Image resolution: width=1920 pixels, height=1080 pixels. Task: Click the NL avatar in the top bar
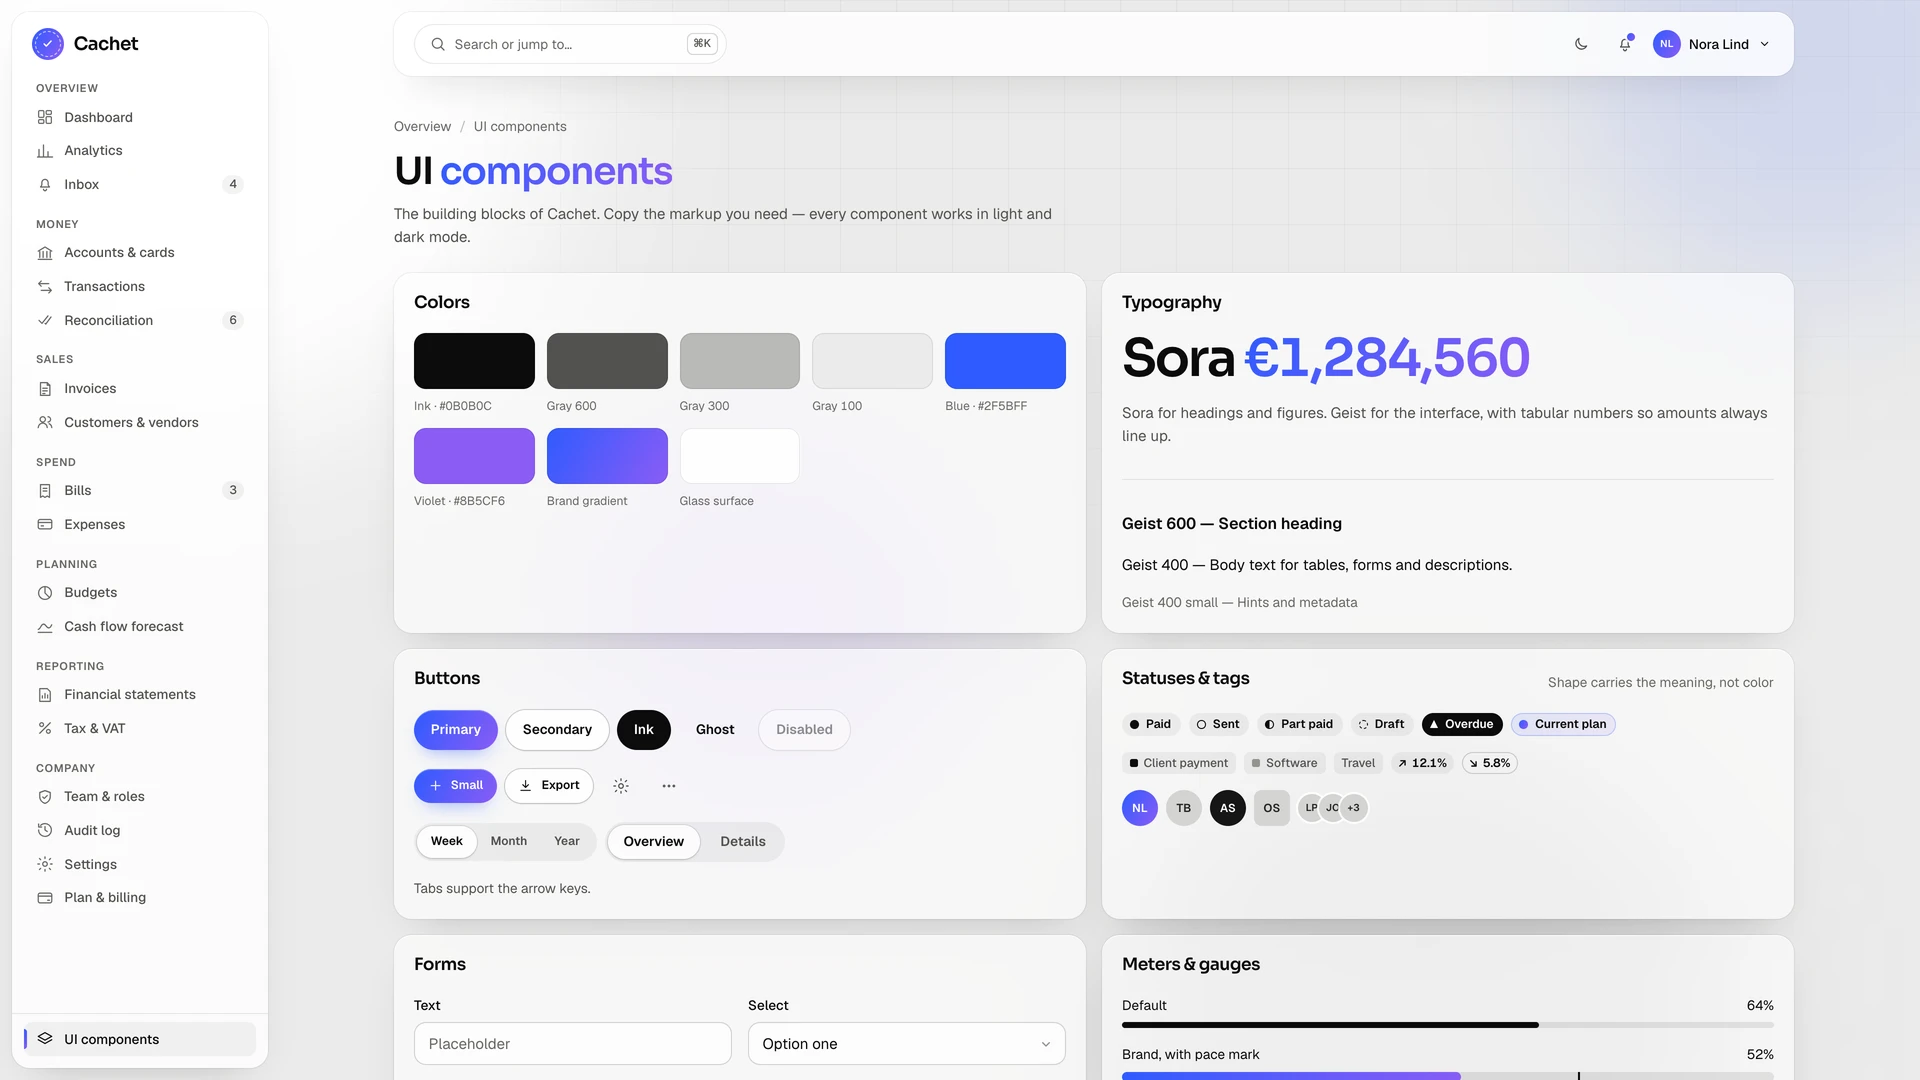pyautogui.click(x=1666, y=44)
